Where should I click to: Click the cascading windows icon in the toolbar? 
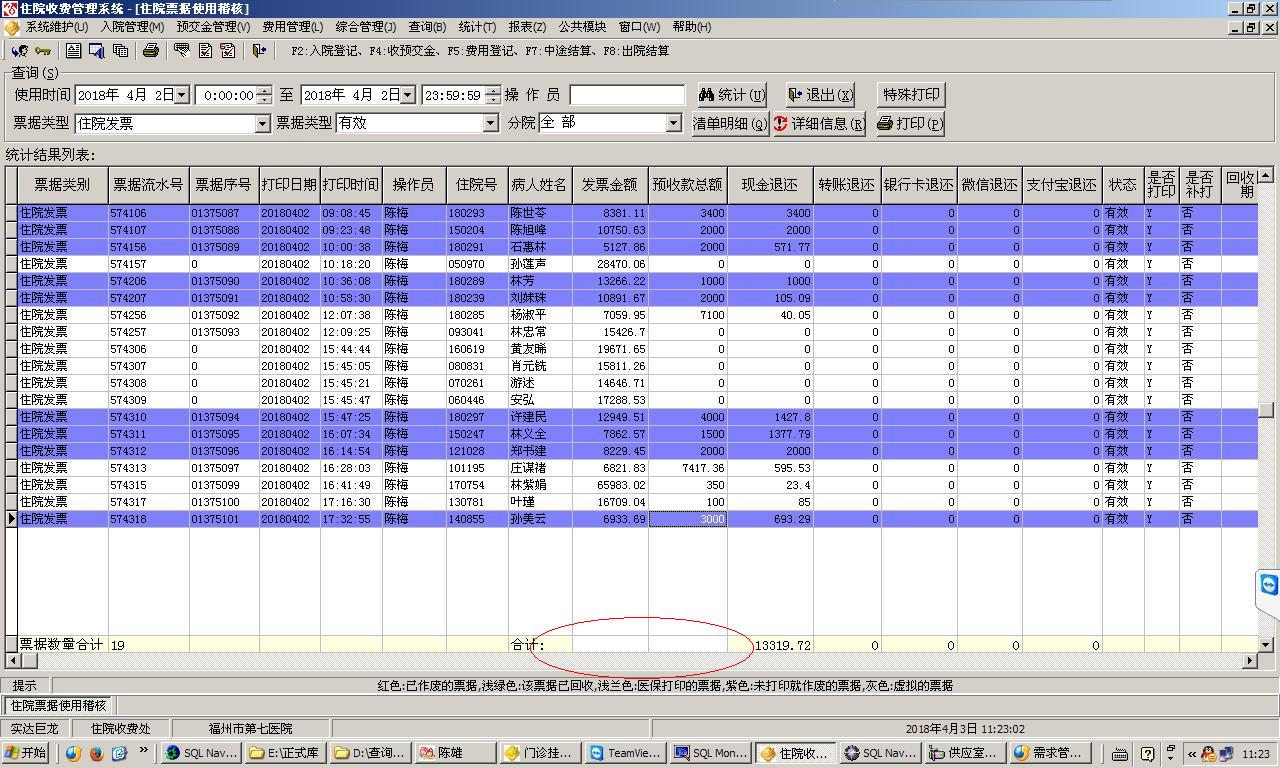120,51
